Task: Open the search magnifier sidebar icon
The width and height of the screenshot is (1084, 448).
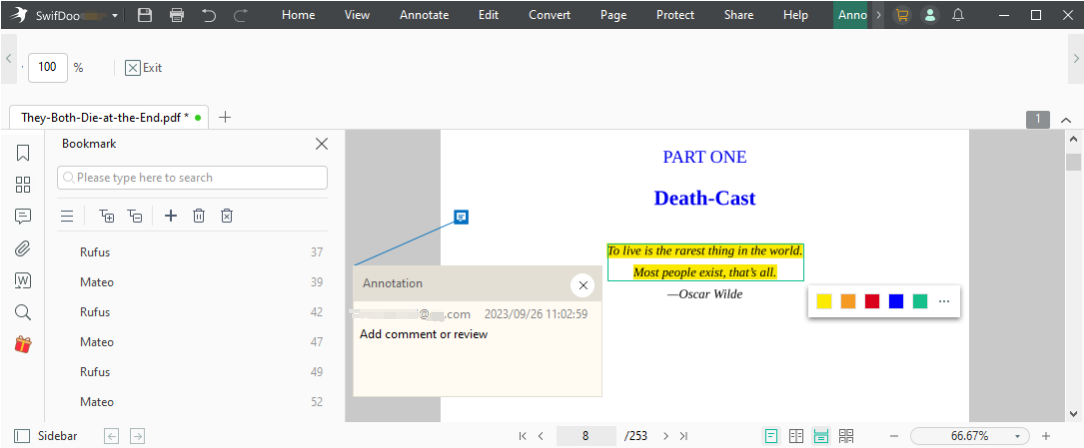Action: [23, 312]
